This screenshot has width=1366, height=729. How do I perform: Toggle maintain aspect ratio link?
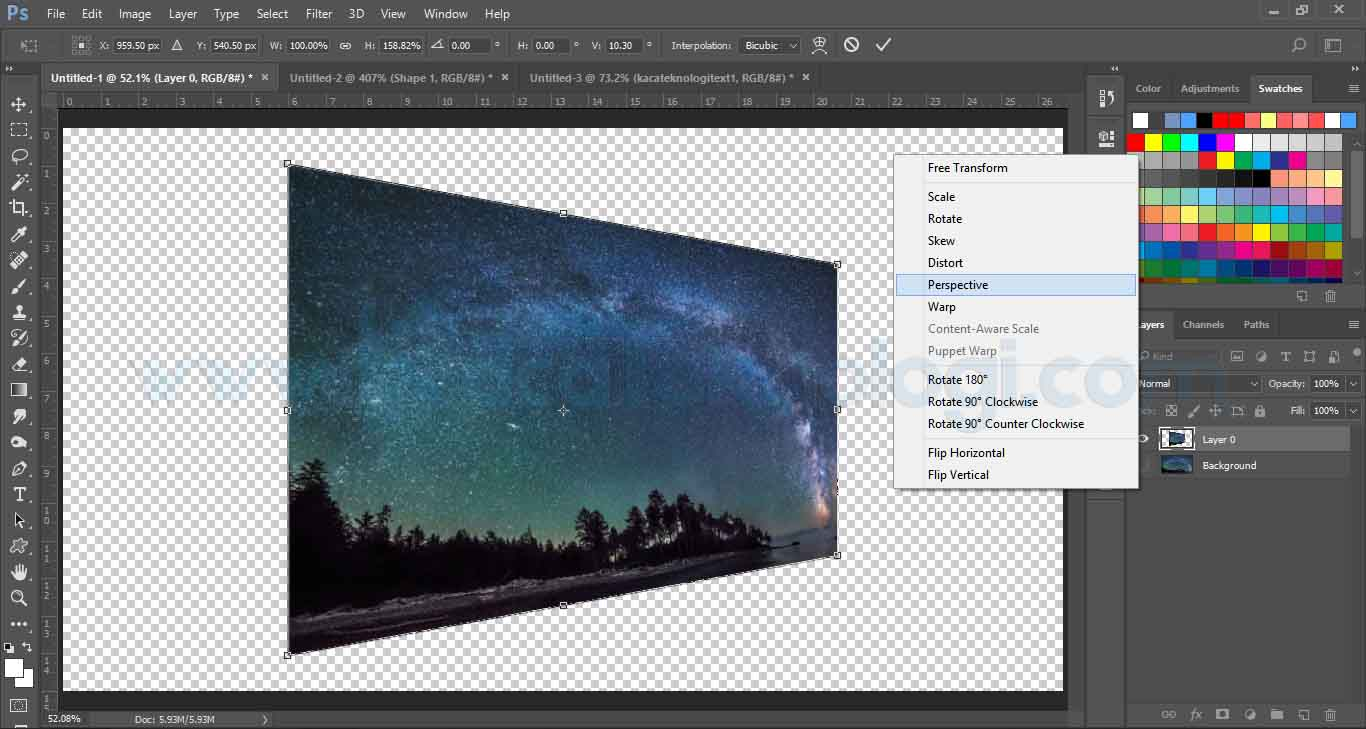tap(345, 45)
